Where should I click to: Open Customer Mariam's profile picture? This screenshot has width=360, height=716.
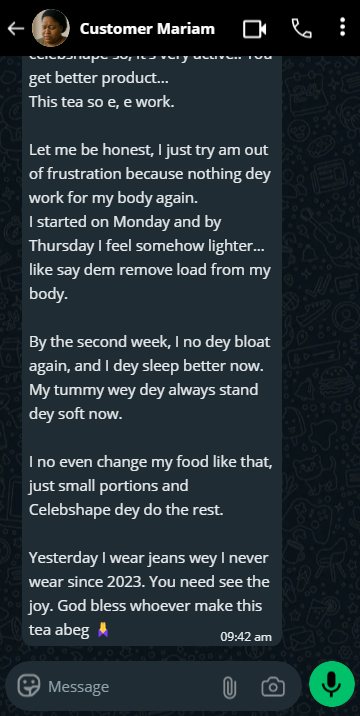pos(51,28)
